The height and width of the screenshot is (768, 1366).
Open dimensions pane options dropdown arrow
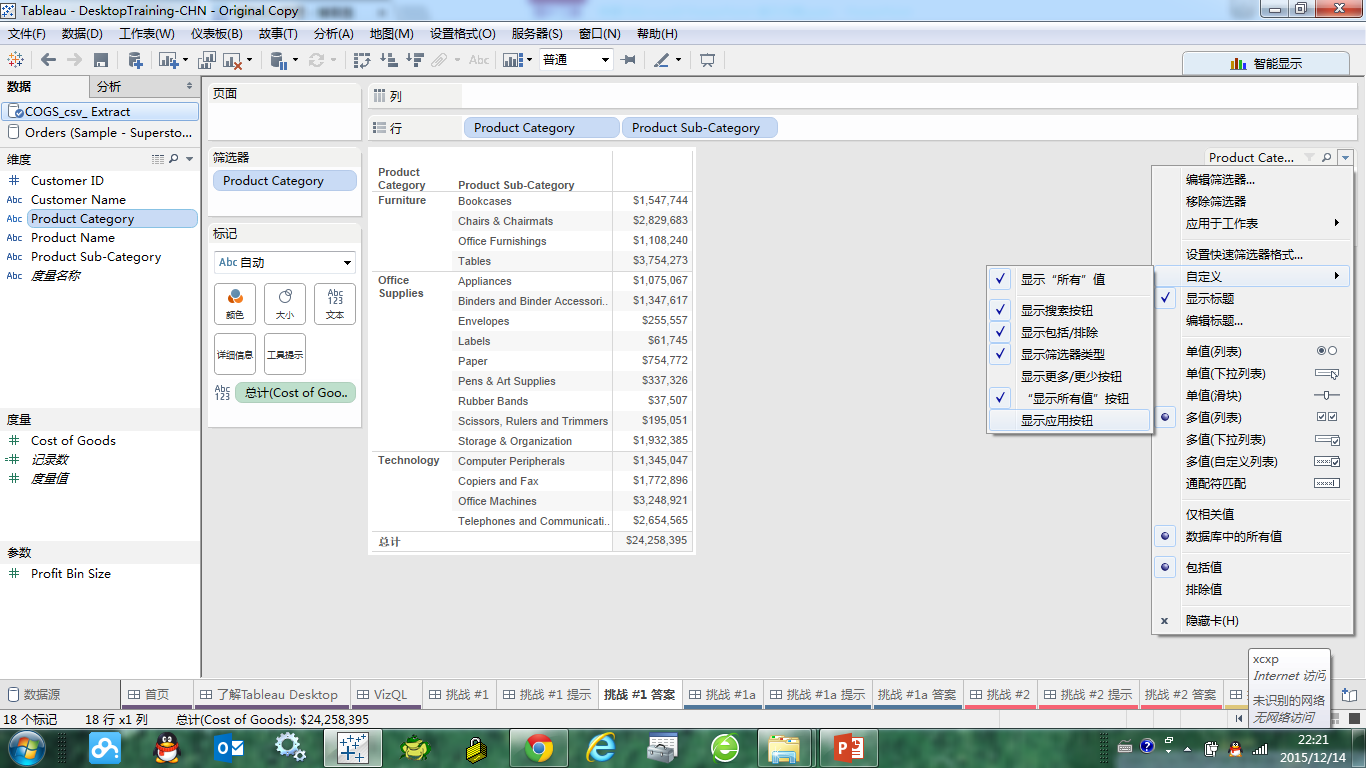pyautogui.click(x=190, y=159)
